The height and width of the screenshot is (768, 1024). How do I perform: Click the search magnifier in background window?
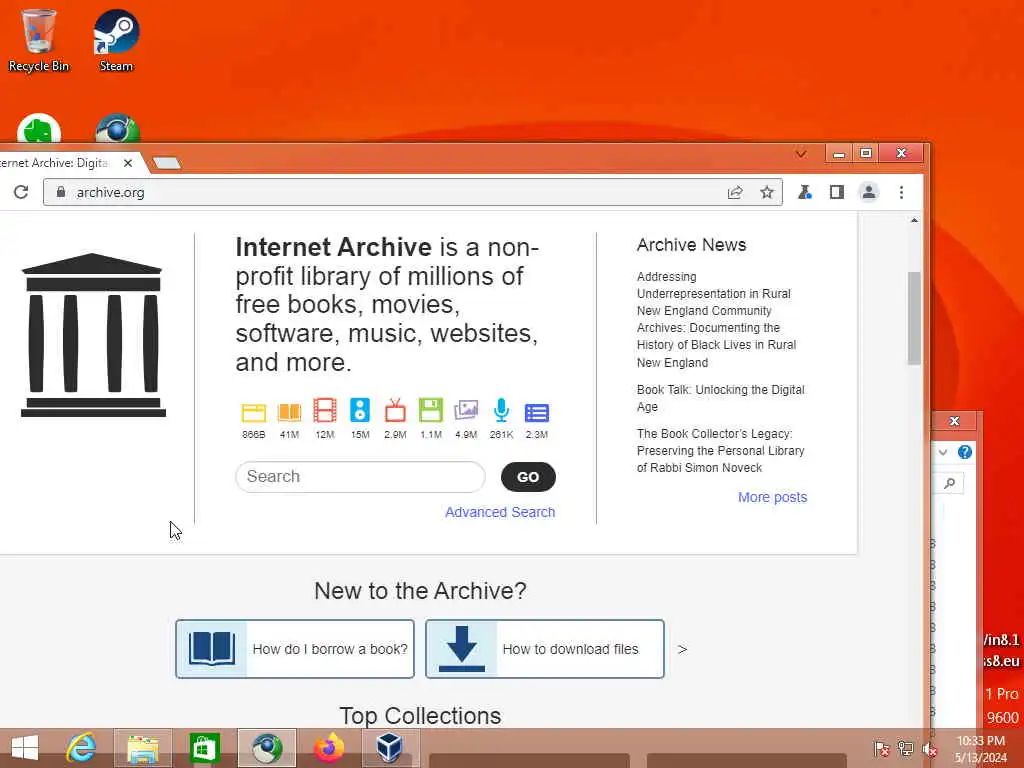click(950, 483)
